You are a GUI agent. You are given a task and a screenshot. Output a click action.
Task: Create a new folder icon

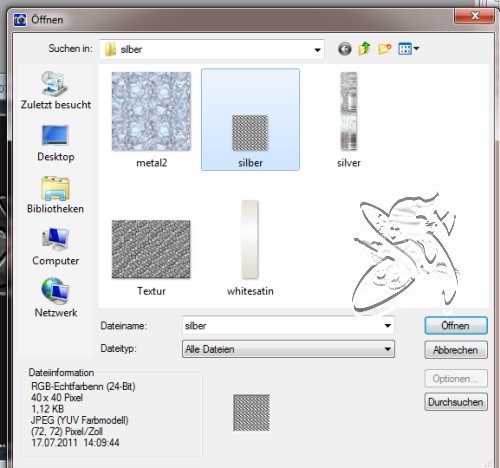tap(385, 49)
